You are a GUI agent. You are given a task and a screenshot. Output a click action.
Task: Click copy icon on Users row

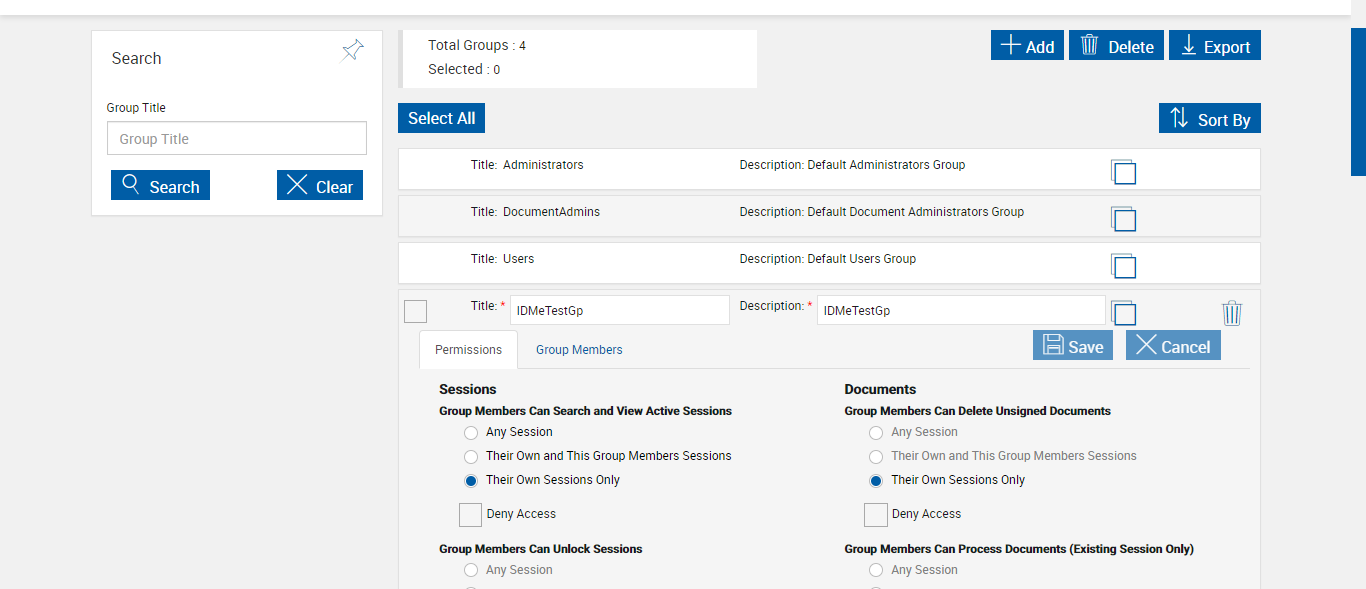click(x=1123, y=266)
